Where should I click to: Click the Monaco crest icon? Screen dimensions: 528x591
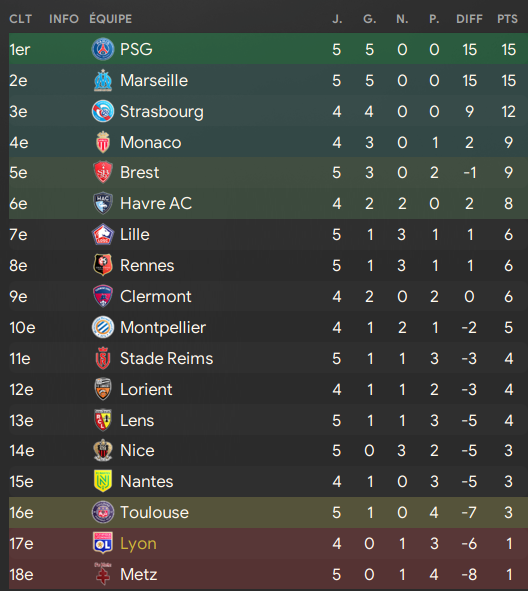103,142
